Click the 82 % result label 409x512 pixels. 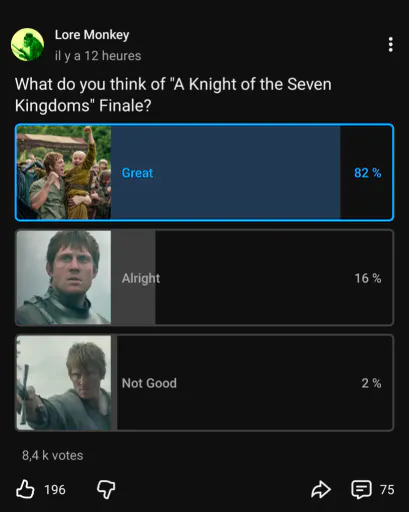(367, 173)
